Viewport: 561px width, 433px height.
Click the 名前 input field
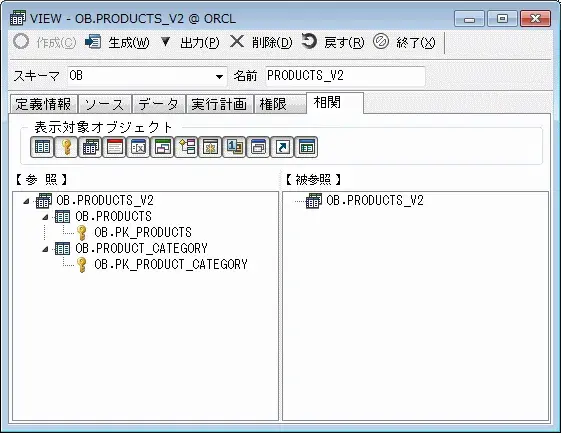[345, 76]
